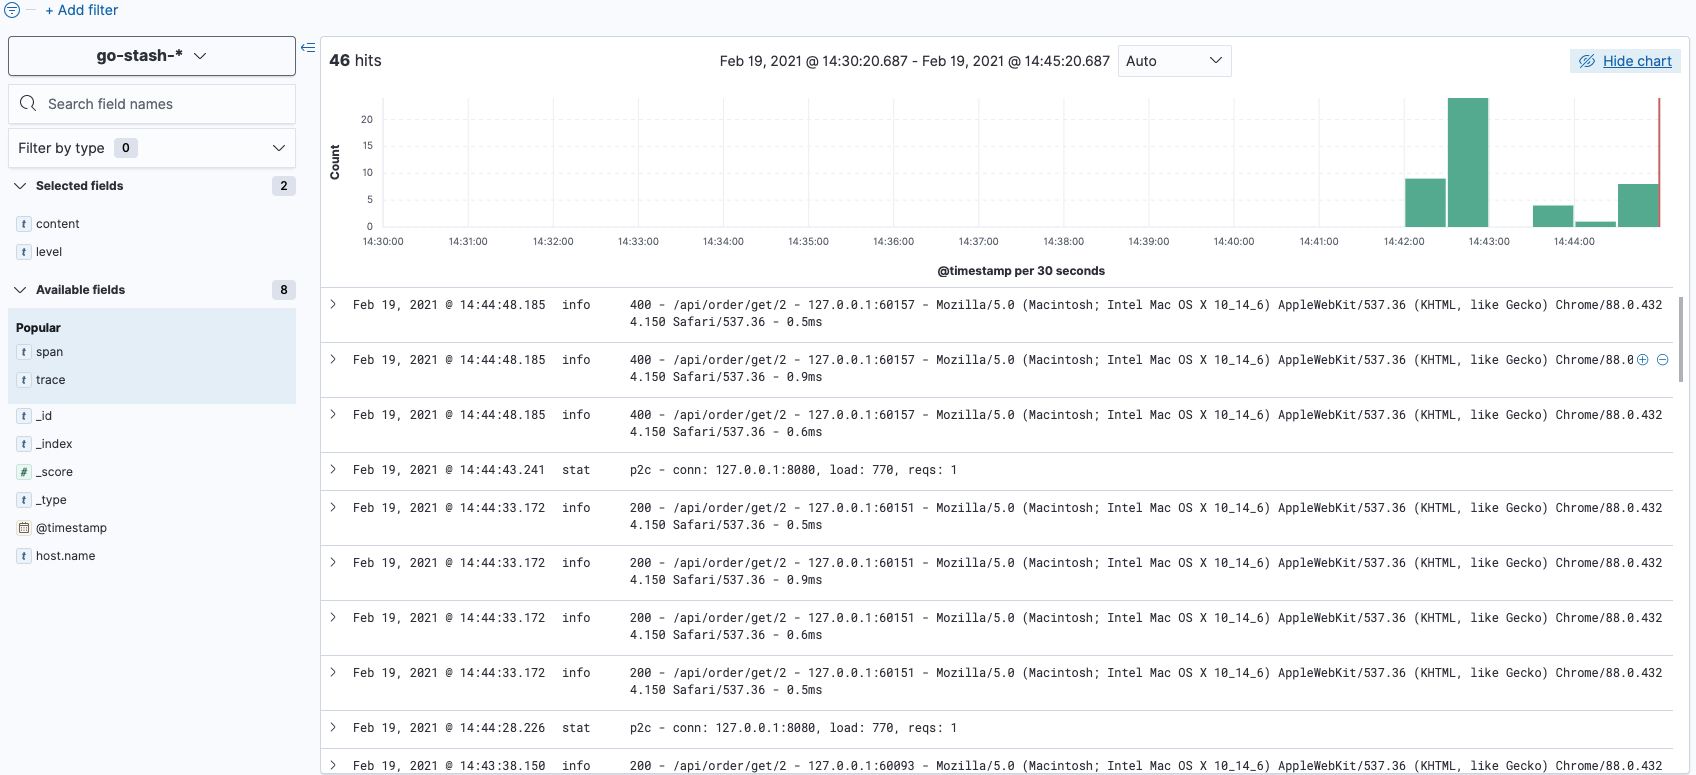Select the trace field in Popular list
This screenshot has height=775, width=1696.
click(51, 380)
